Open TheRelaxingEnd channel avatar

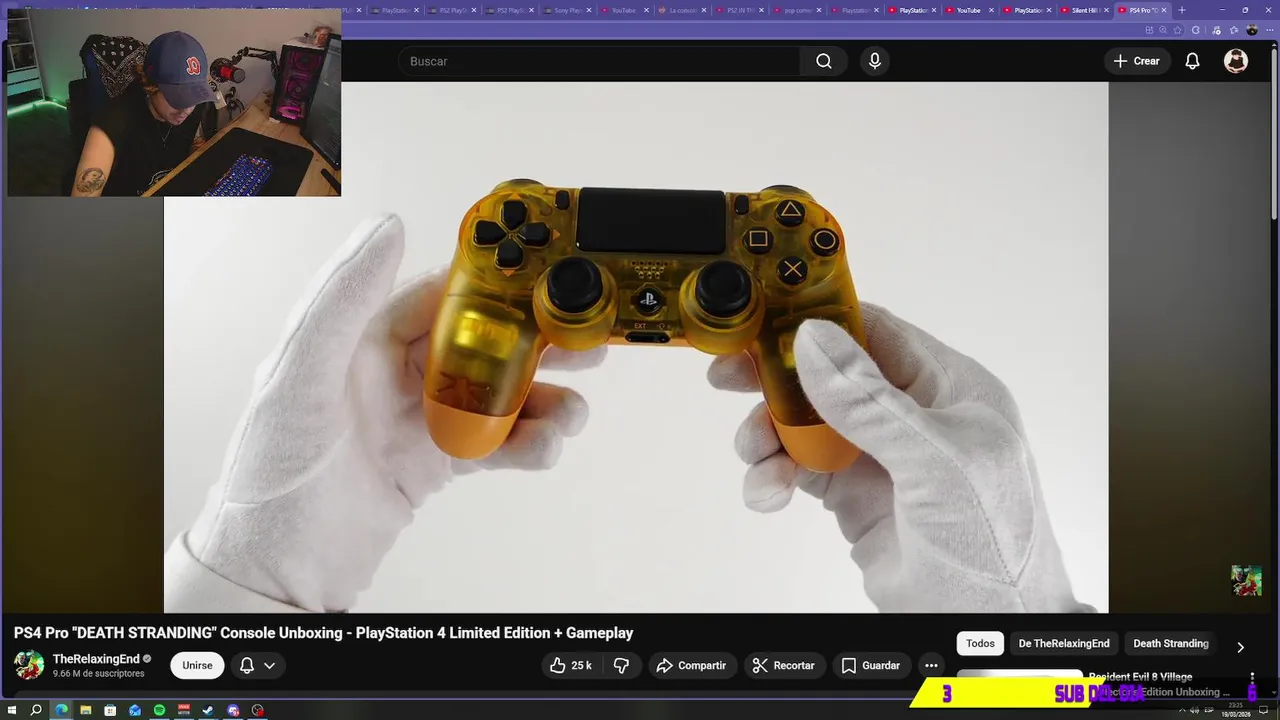29,665
